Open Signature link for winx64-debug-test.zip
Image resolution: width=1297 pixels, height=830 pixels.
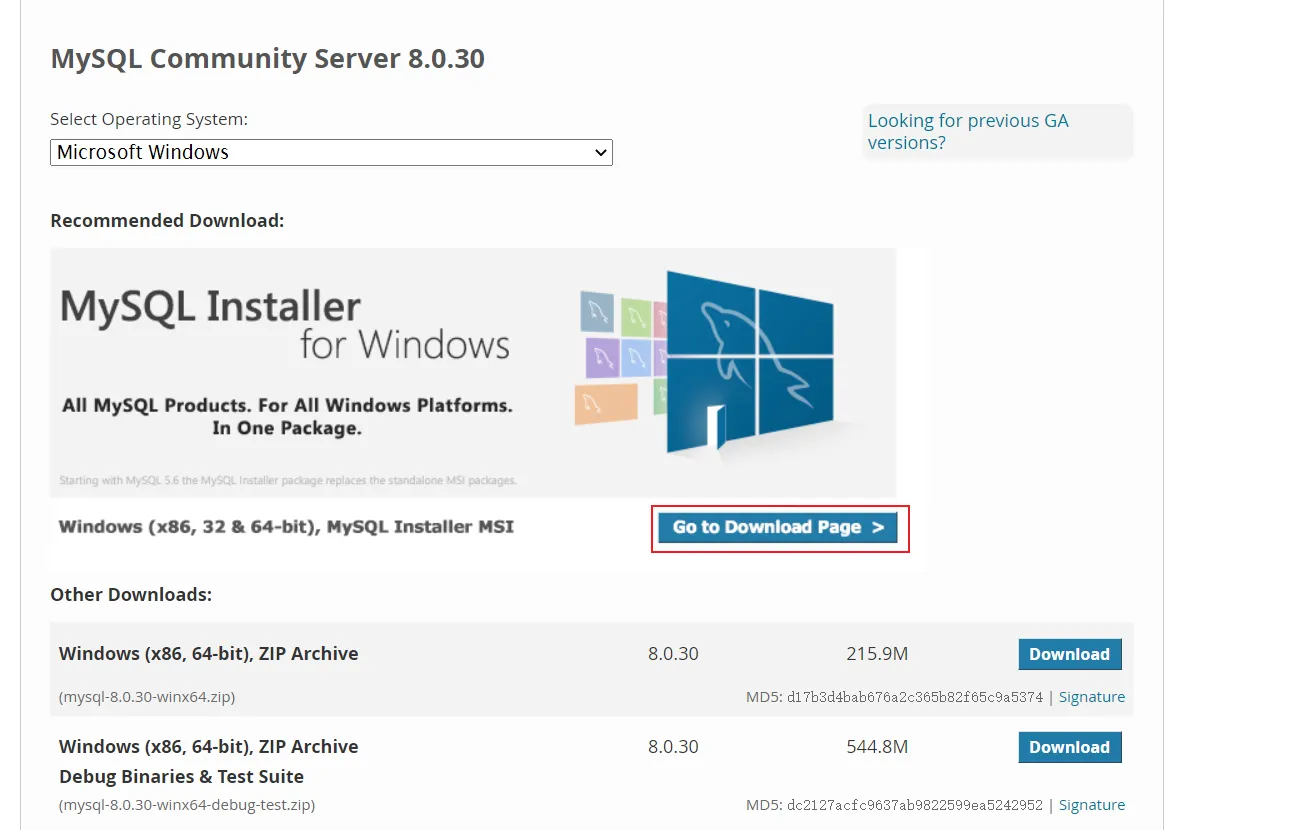1092,805
